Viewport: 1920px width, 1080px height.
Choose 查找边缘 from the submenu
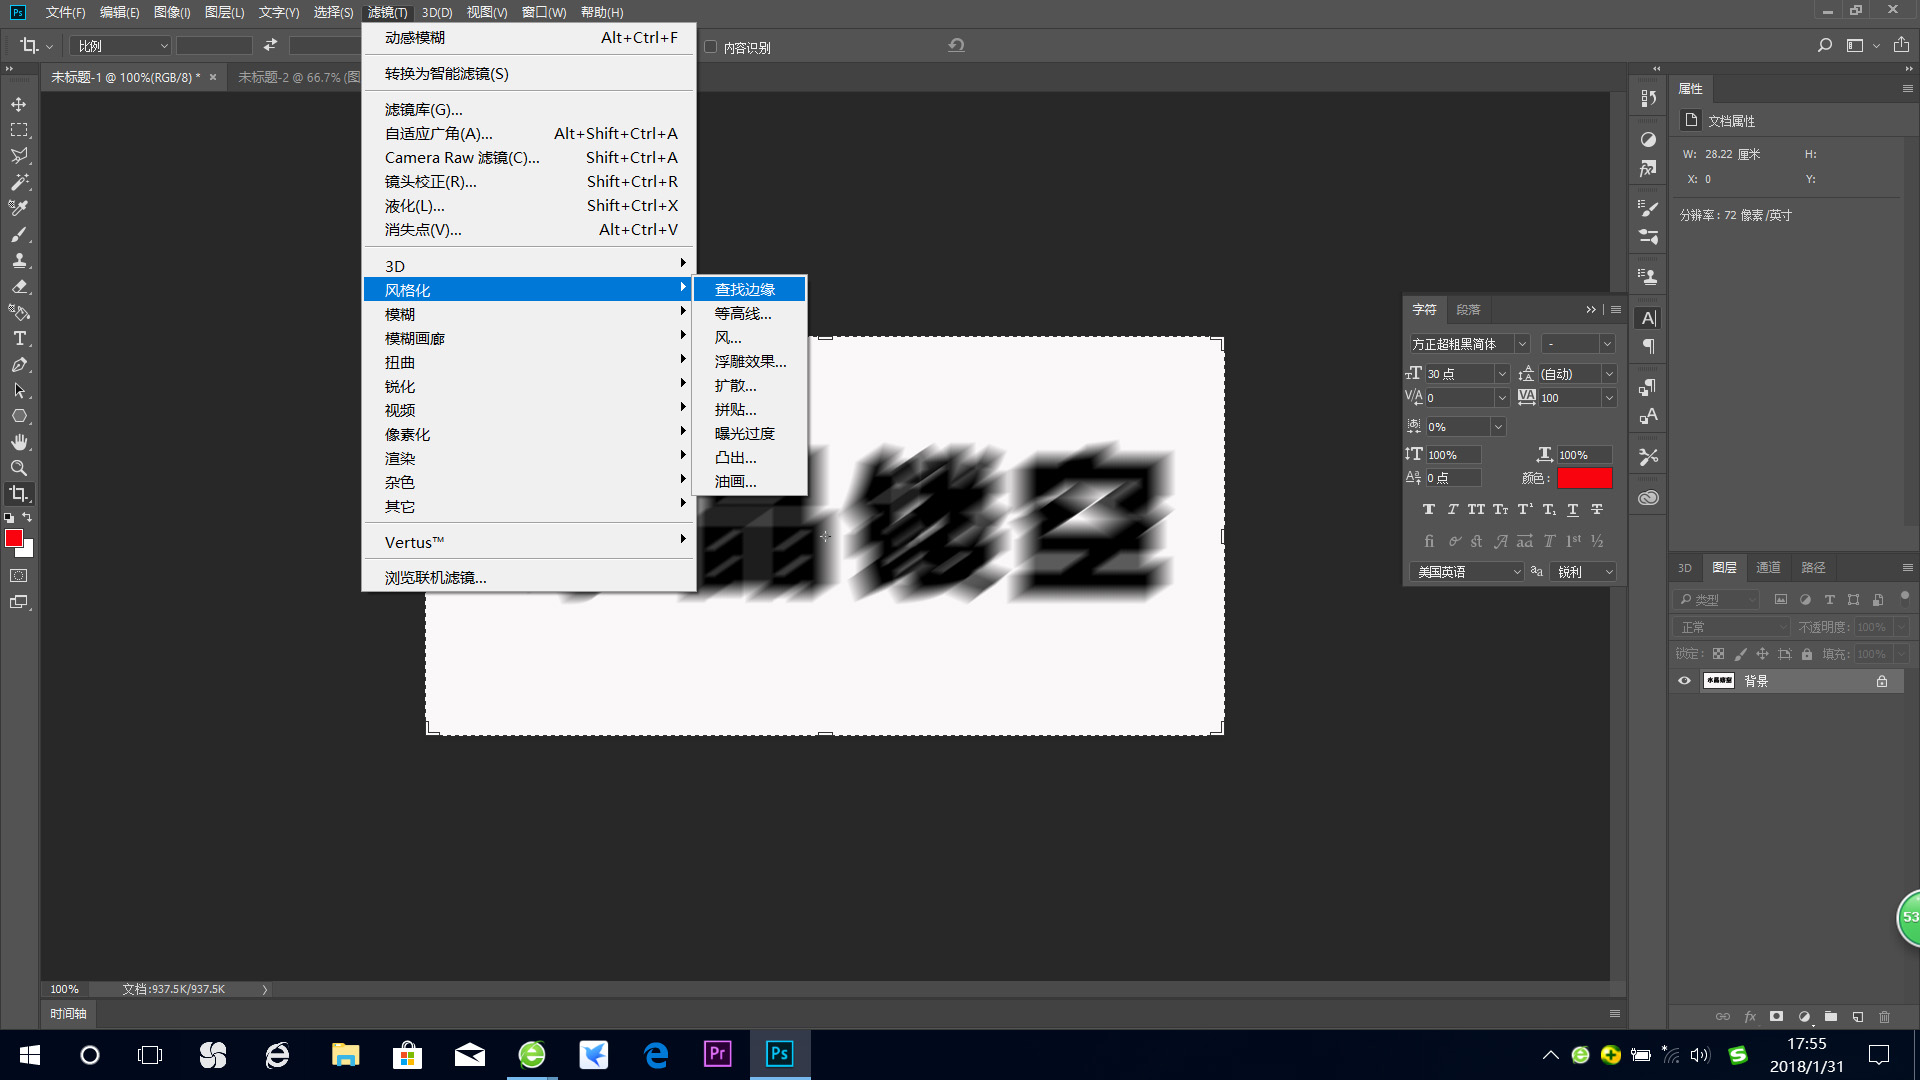(x=745, y=289)
